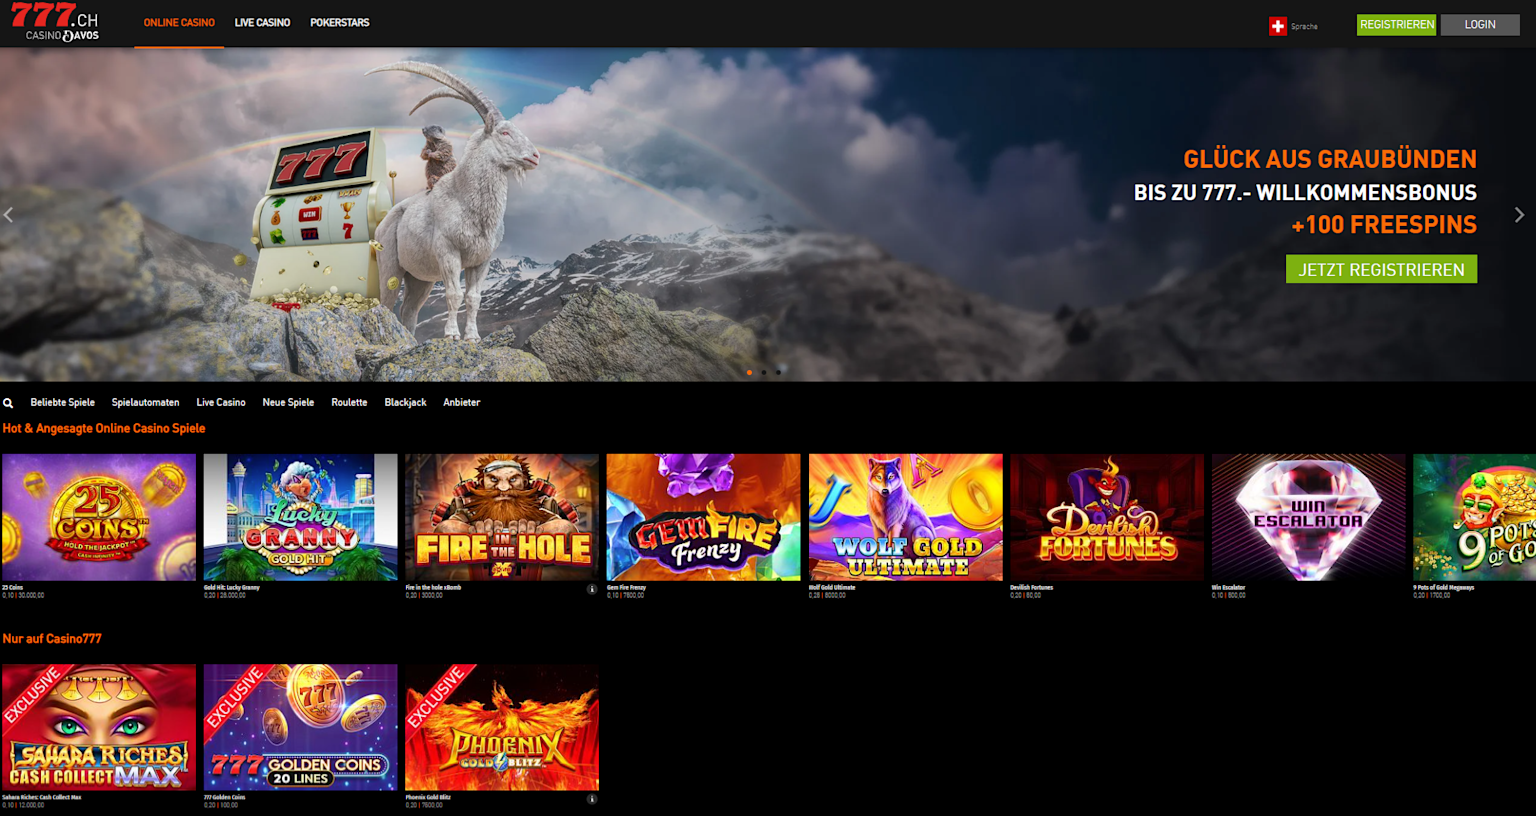The height and width of the screenshot is (816, 1536).
Task: Launch Fire in the Hole game
Action: click(x=502, y=517)
